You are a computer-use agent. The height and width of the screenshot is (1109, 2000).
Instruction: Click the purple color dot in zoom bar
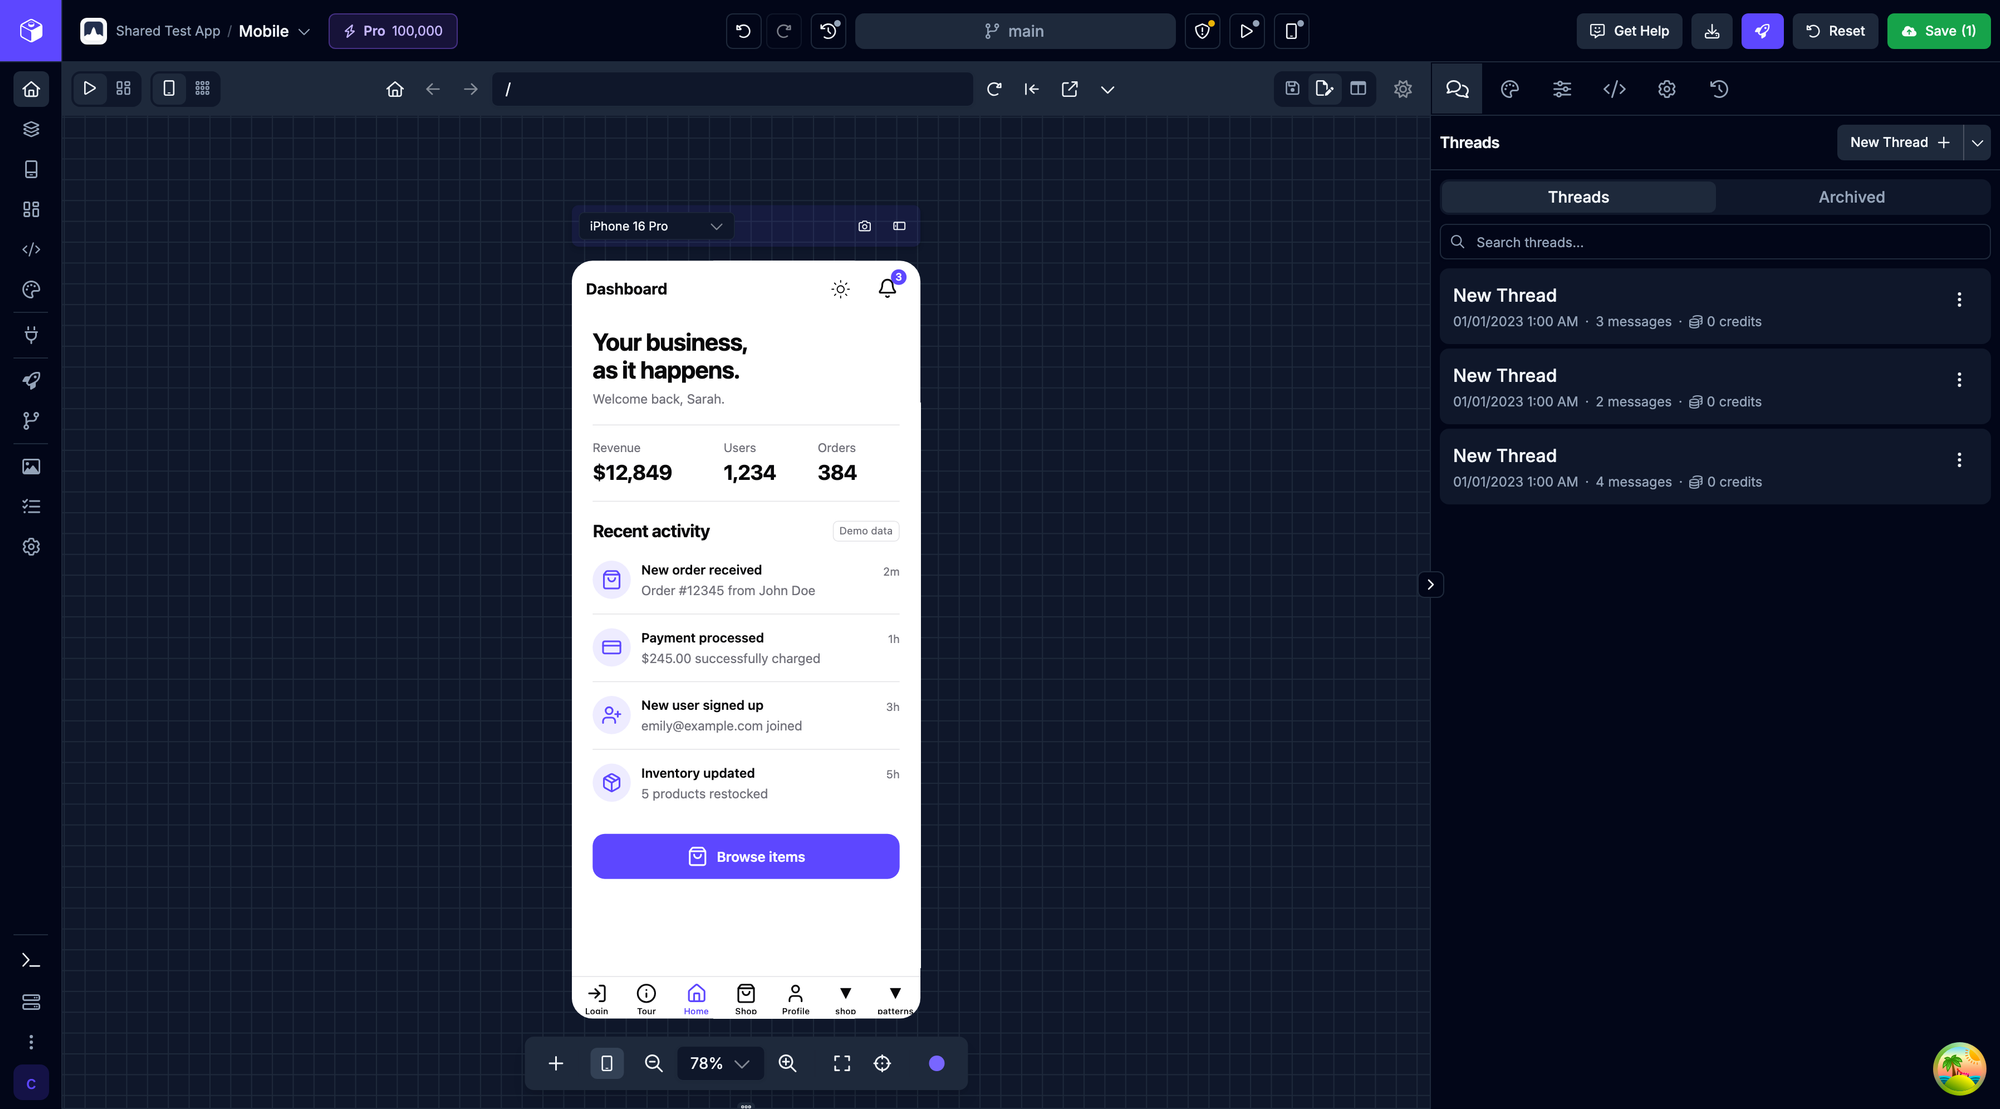pos(937,1063)
